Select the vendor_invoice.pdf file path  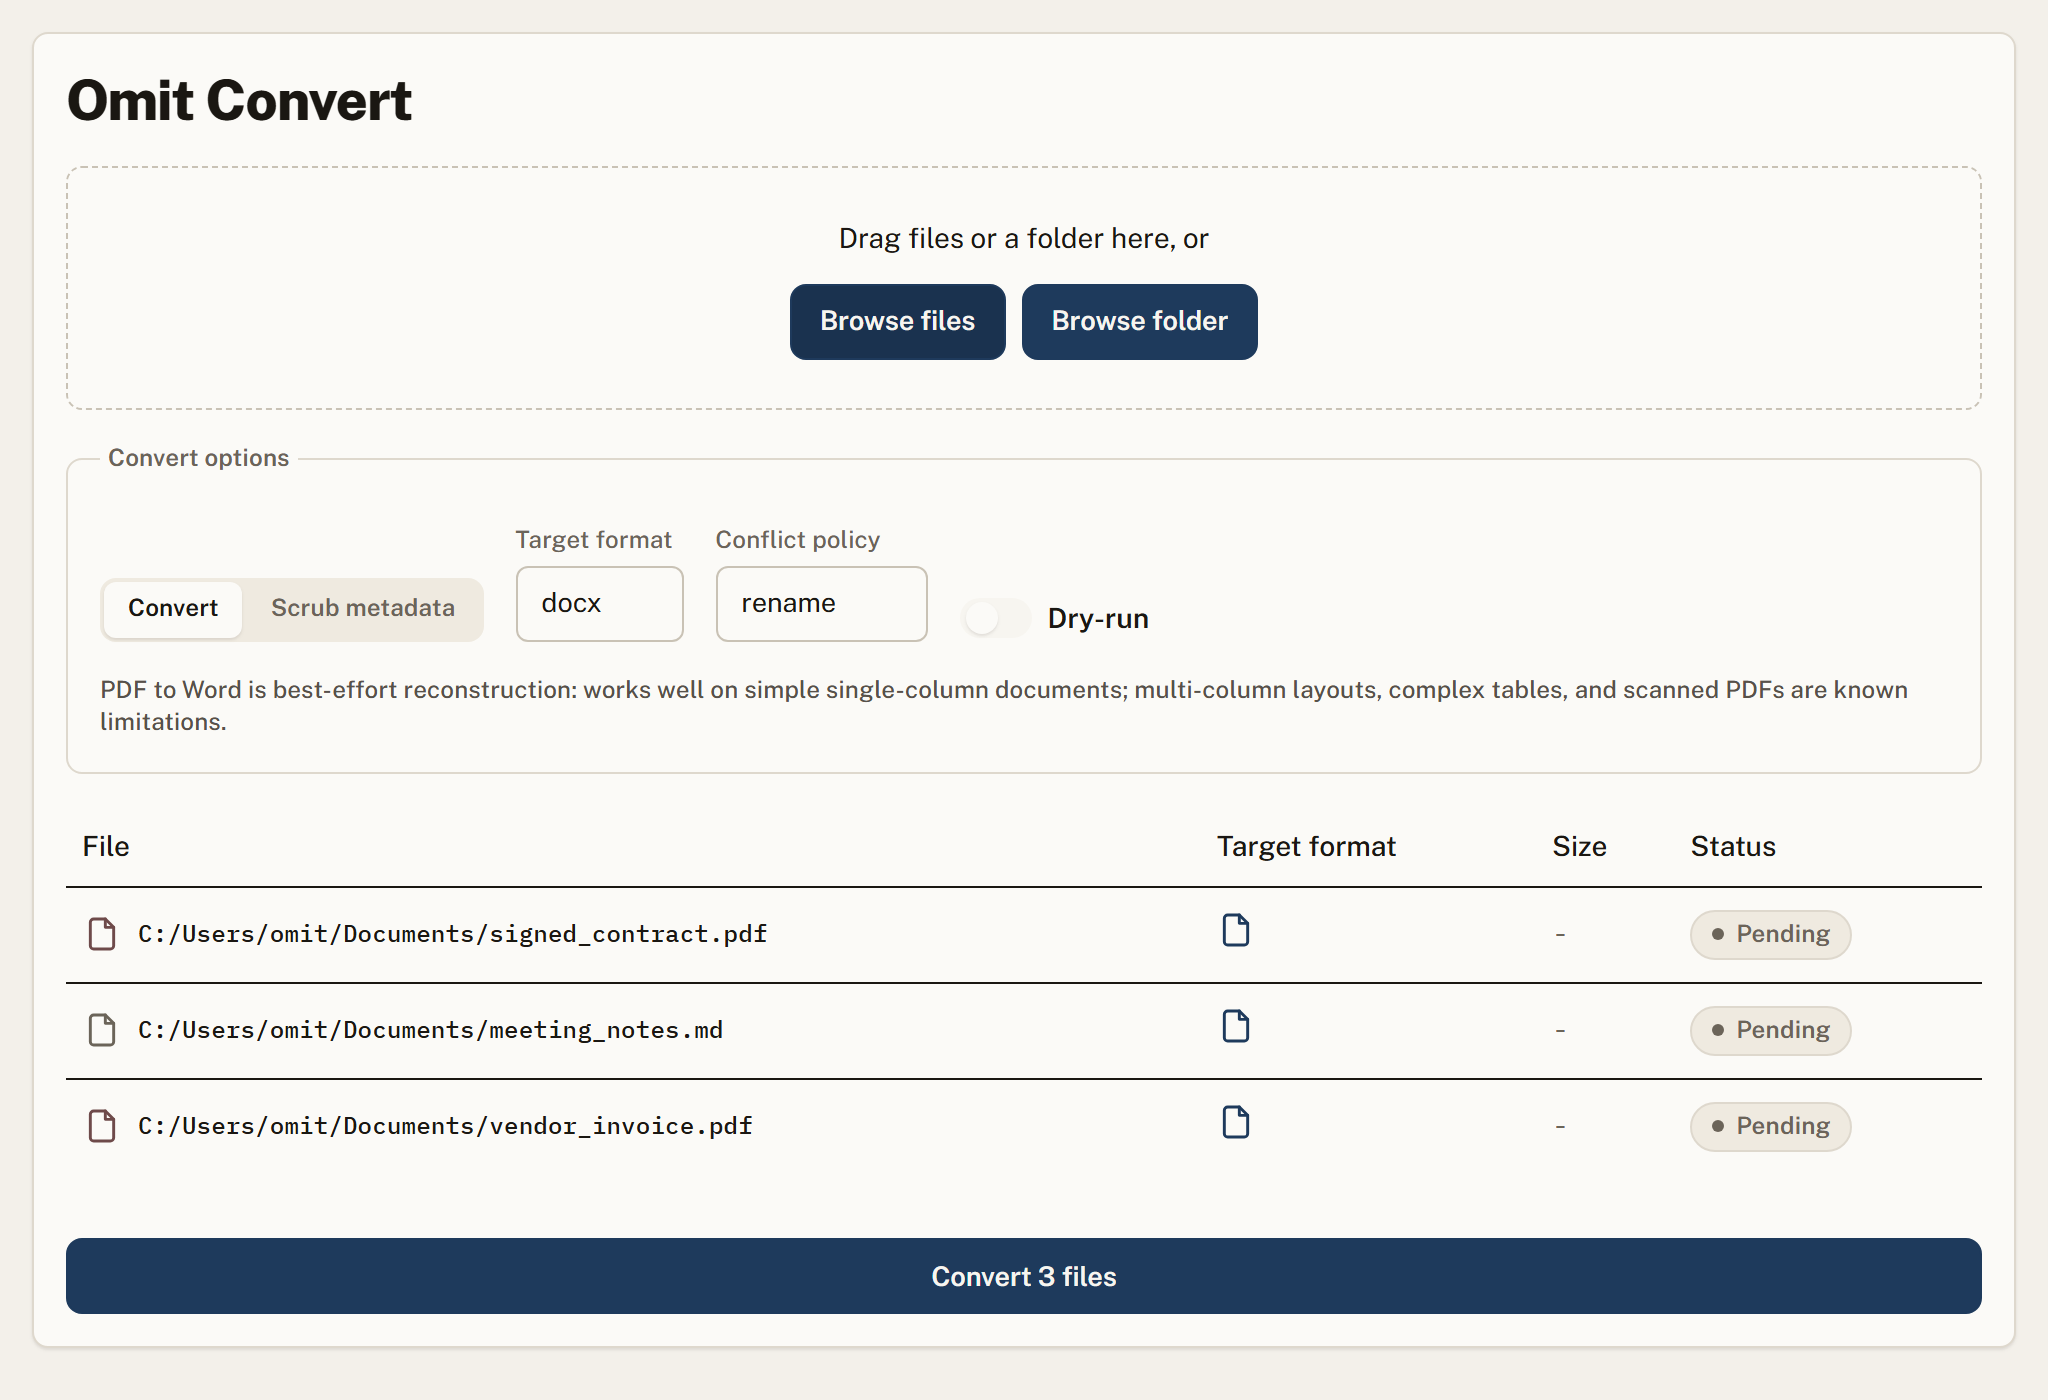pos(445,1126)
